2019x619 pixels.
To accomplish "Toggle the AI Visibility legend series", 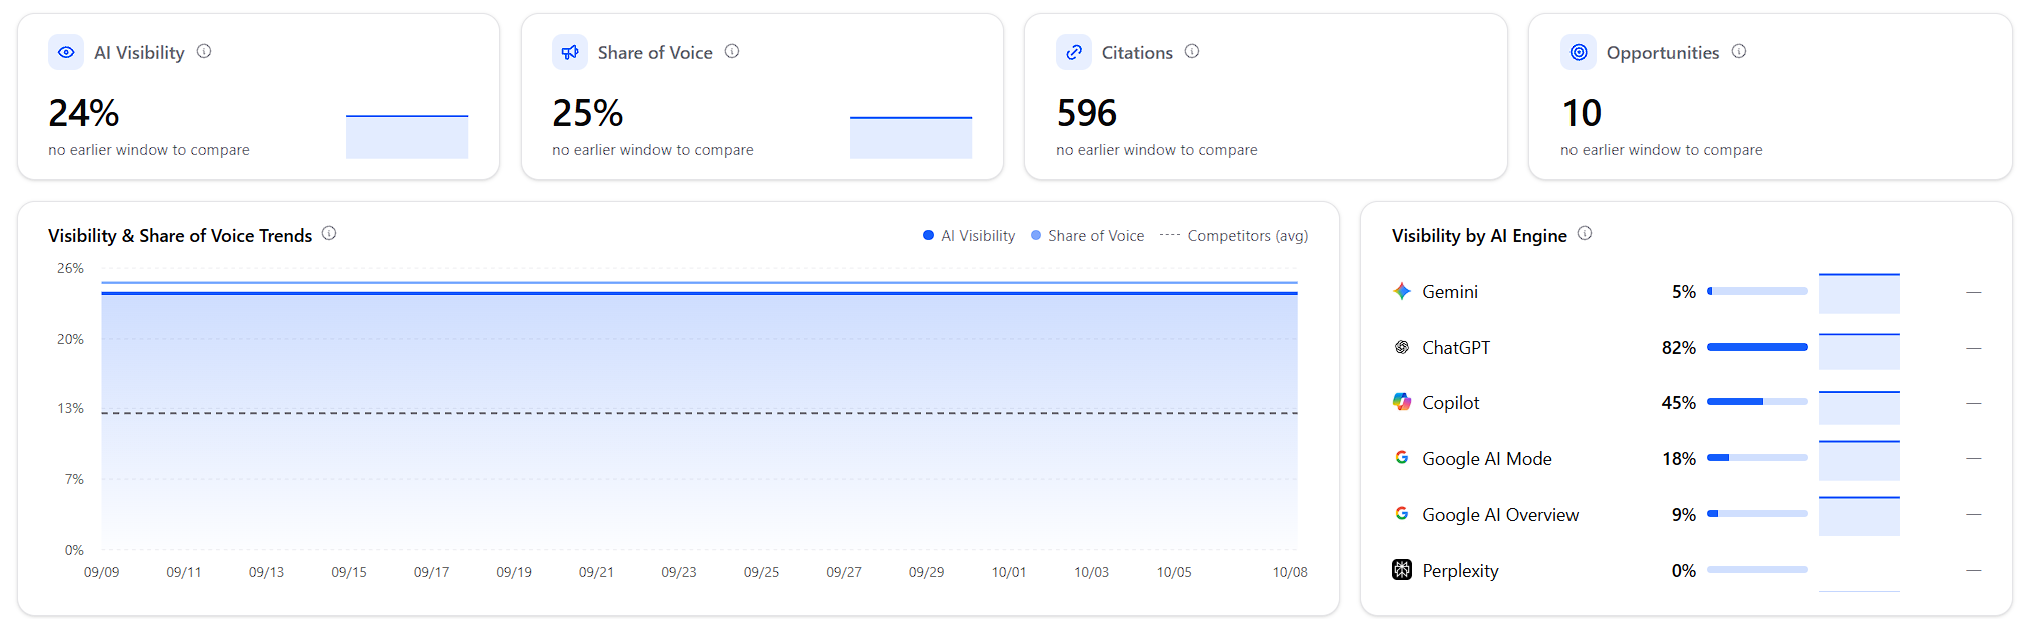I will coord(968,236).
